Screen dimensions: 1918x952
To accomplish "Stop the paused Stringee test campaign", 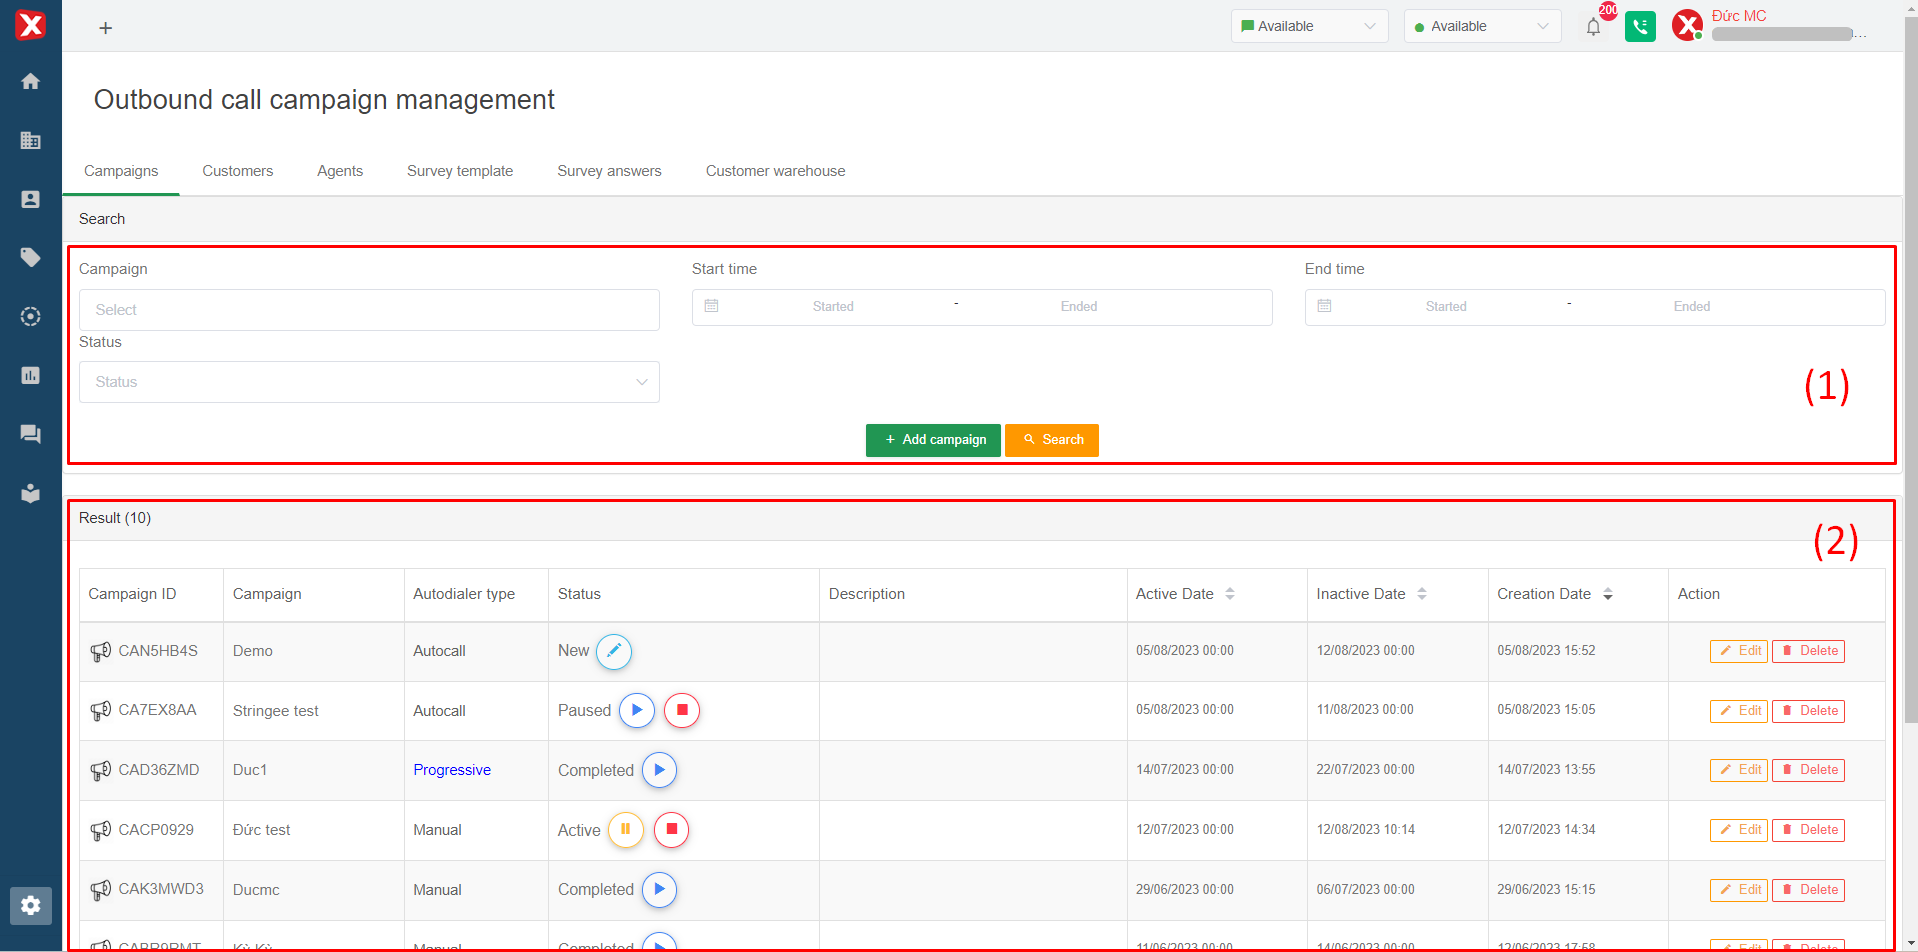I will 682,710.
